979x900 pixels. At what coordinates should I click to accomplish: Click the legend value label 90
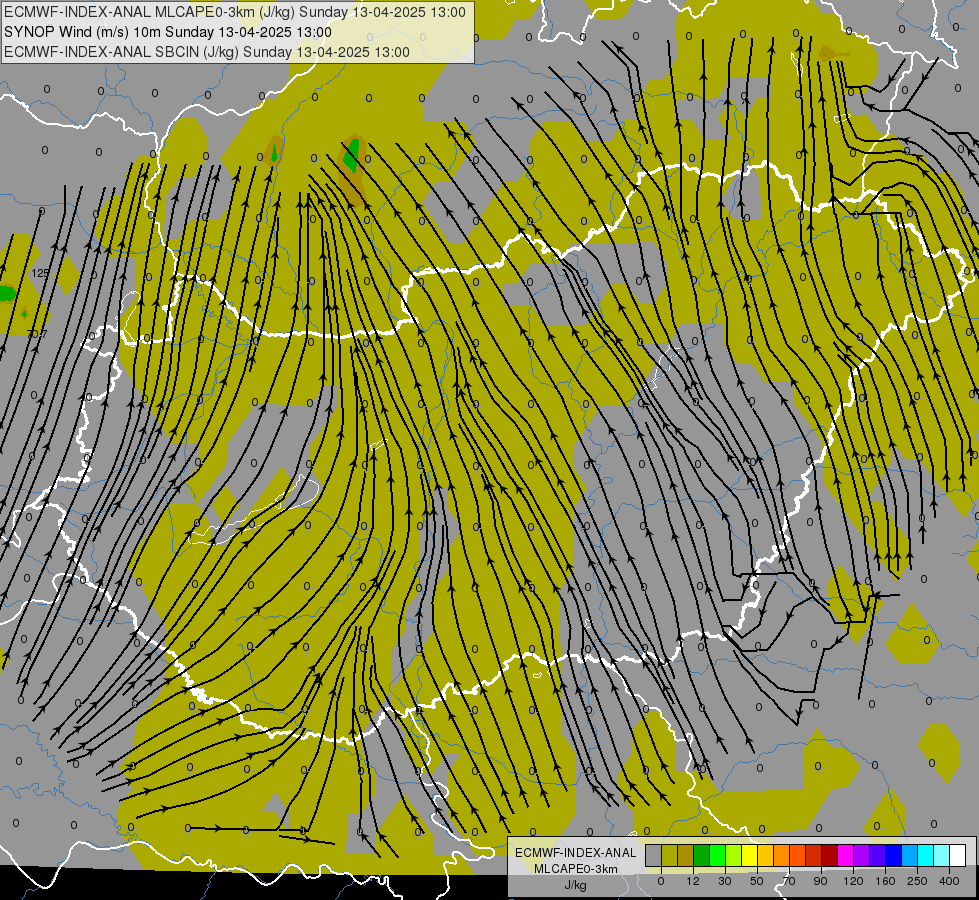[x=820, y=881]
